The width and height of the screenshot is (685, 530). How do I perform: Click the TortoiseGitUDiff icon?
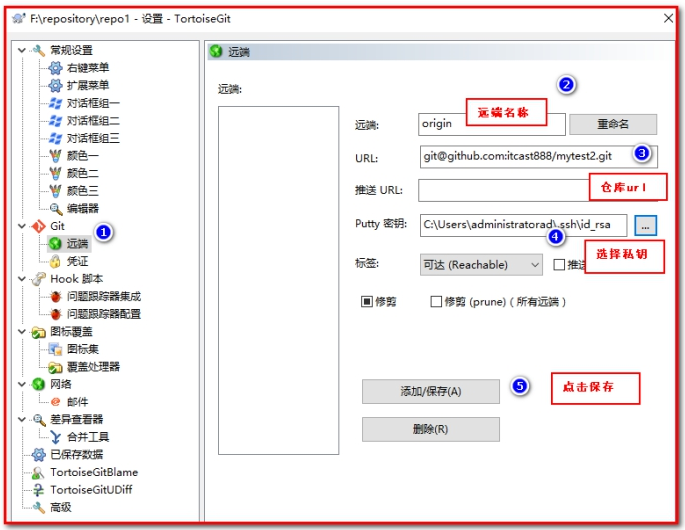pyautogui.click(x=39, y=490)
